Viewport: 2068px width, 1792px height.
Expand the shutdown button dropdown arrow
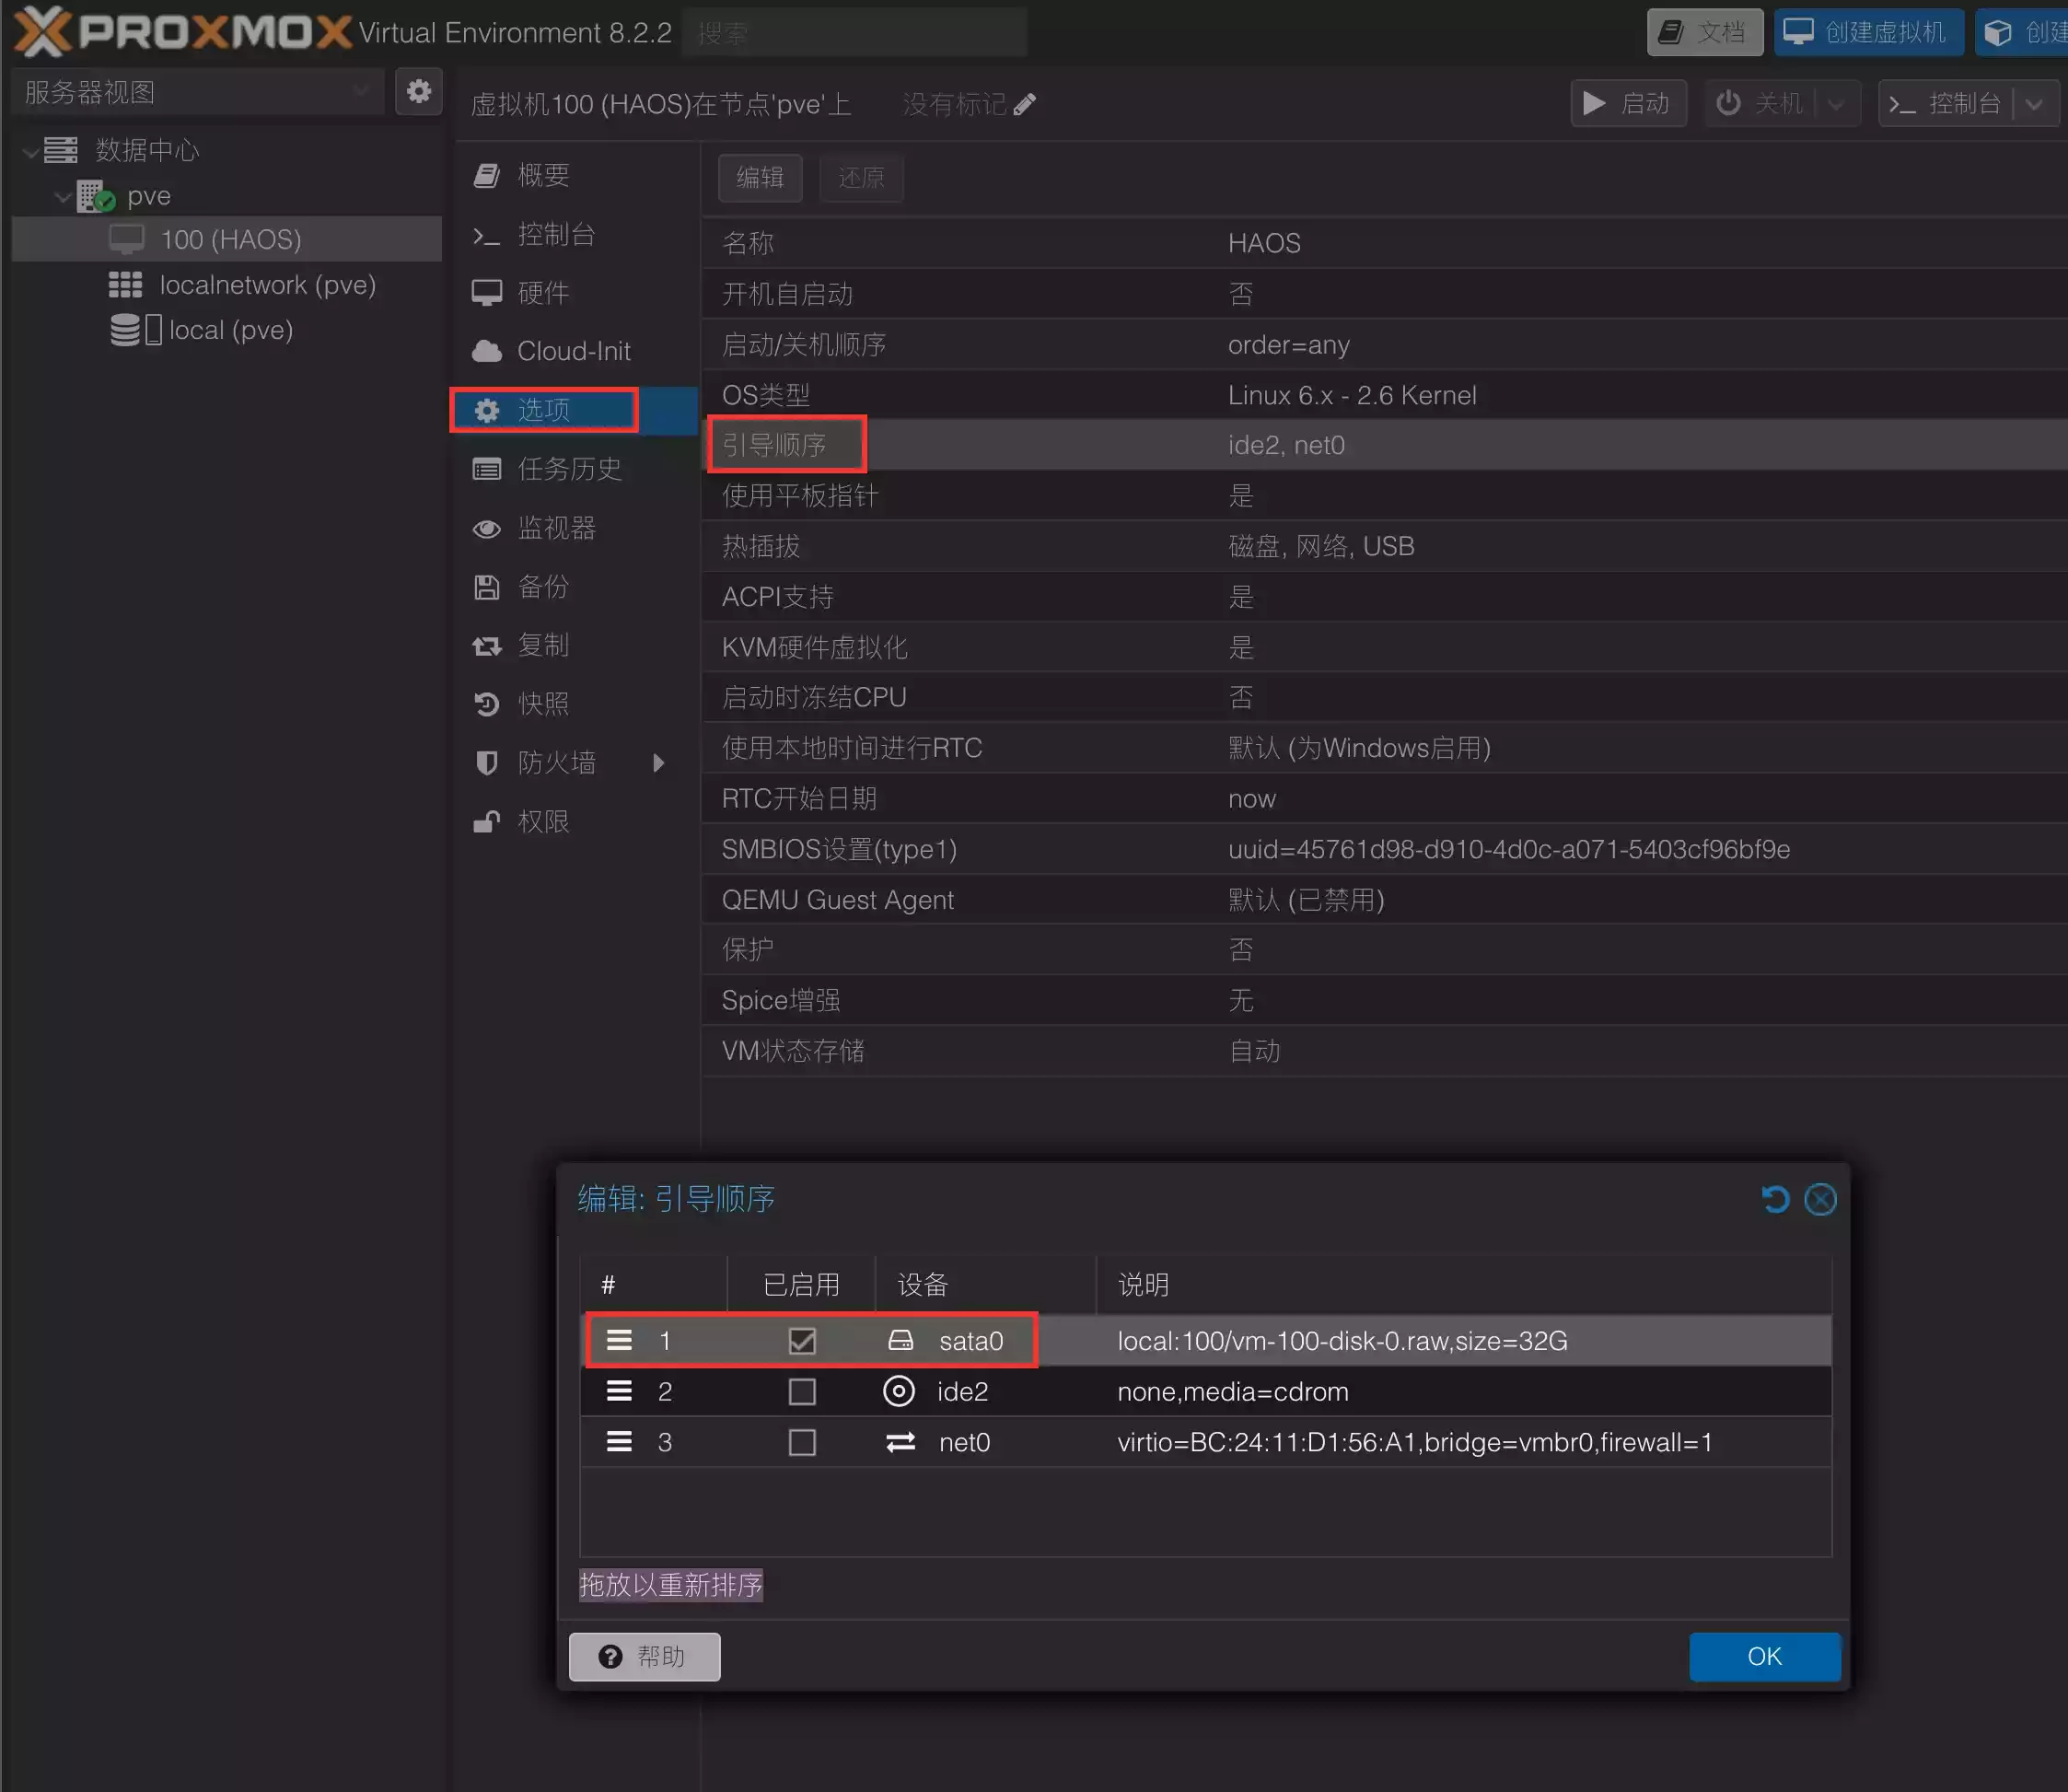click(x=1836, y=104)
